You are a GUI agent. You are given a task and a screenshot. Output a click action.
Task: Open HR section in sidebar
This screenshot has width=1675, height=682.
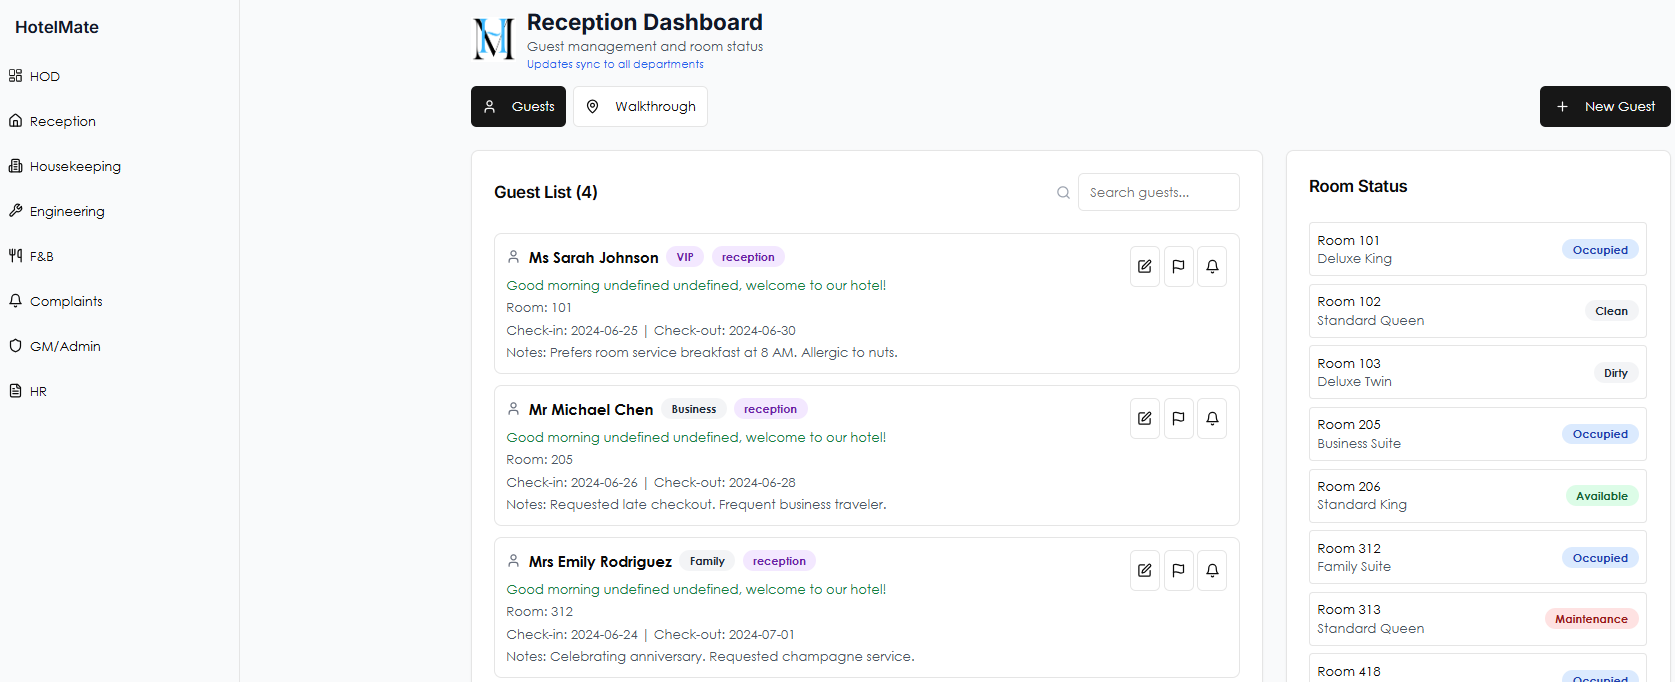28,391
